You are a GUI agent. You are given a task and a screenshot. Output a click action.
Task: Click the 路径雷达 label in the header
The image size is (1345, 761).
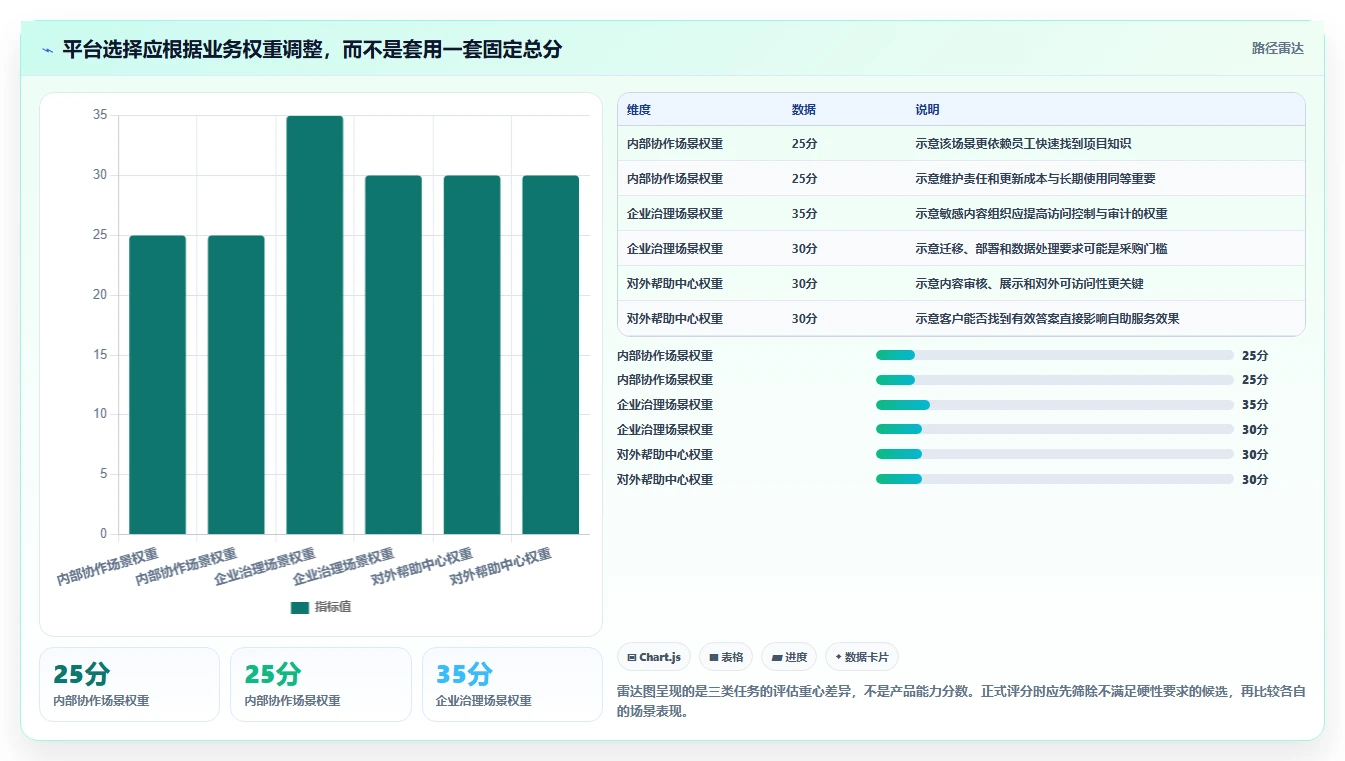tap(1277, 48)
